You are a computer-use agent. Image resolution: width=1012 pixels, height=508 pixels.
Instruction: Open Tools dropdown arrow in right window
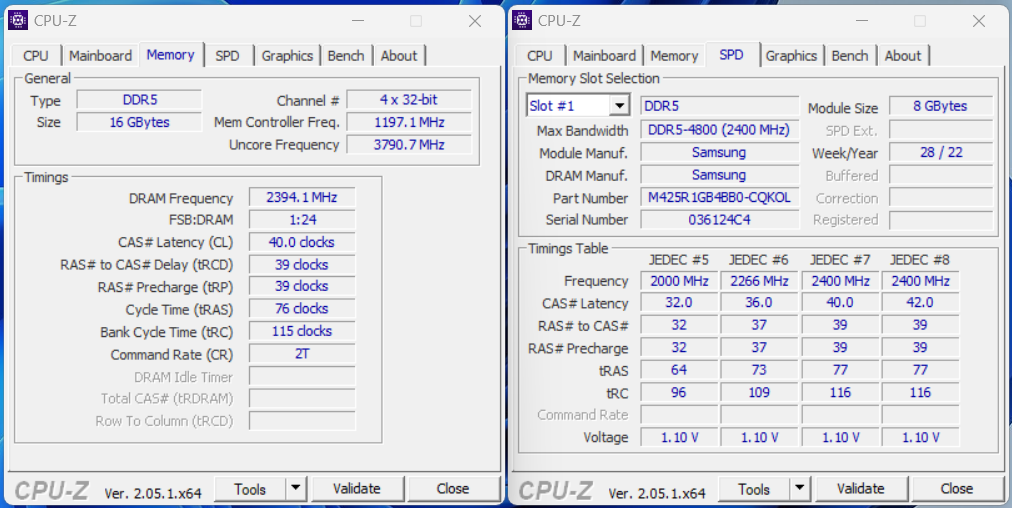point(800,489)
